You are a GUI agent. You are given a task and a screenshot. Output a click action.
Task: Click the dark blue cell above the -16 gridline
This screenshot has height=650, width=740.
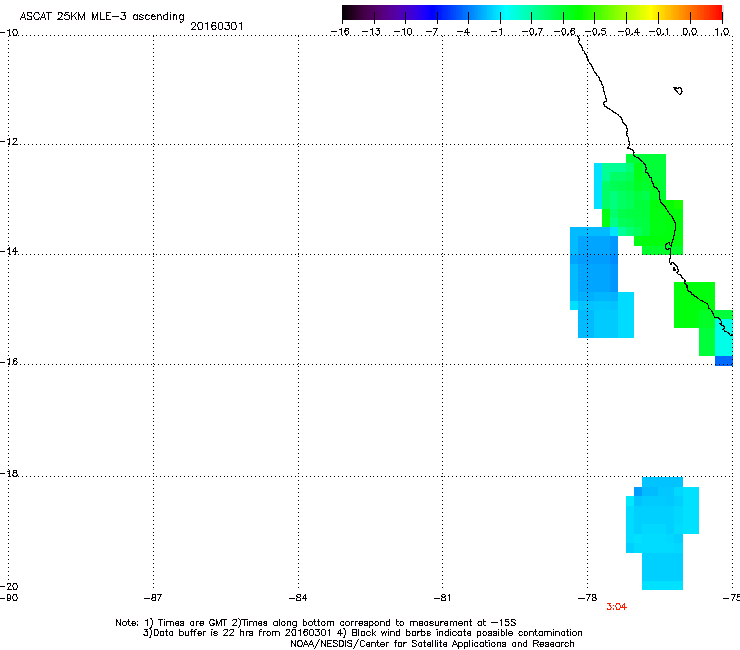click(724, 361)
